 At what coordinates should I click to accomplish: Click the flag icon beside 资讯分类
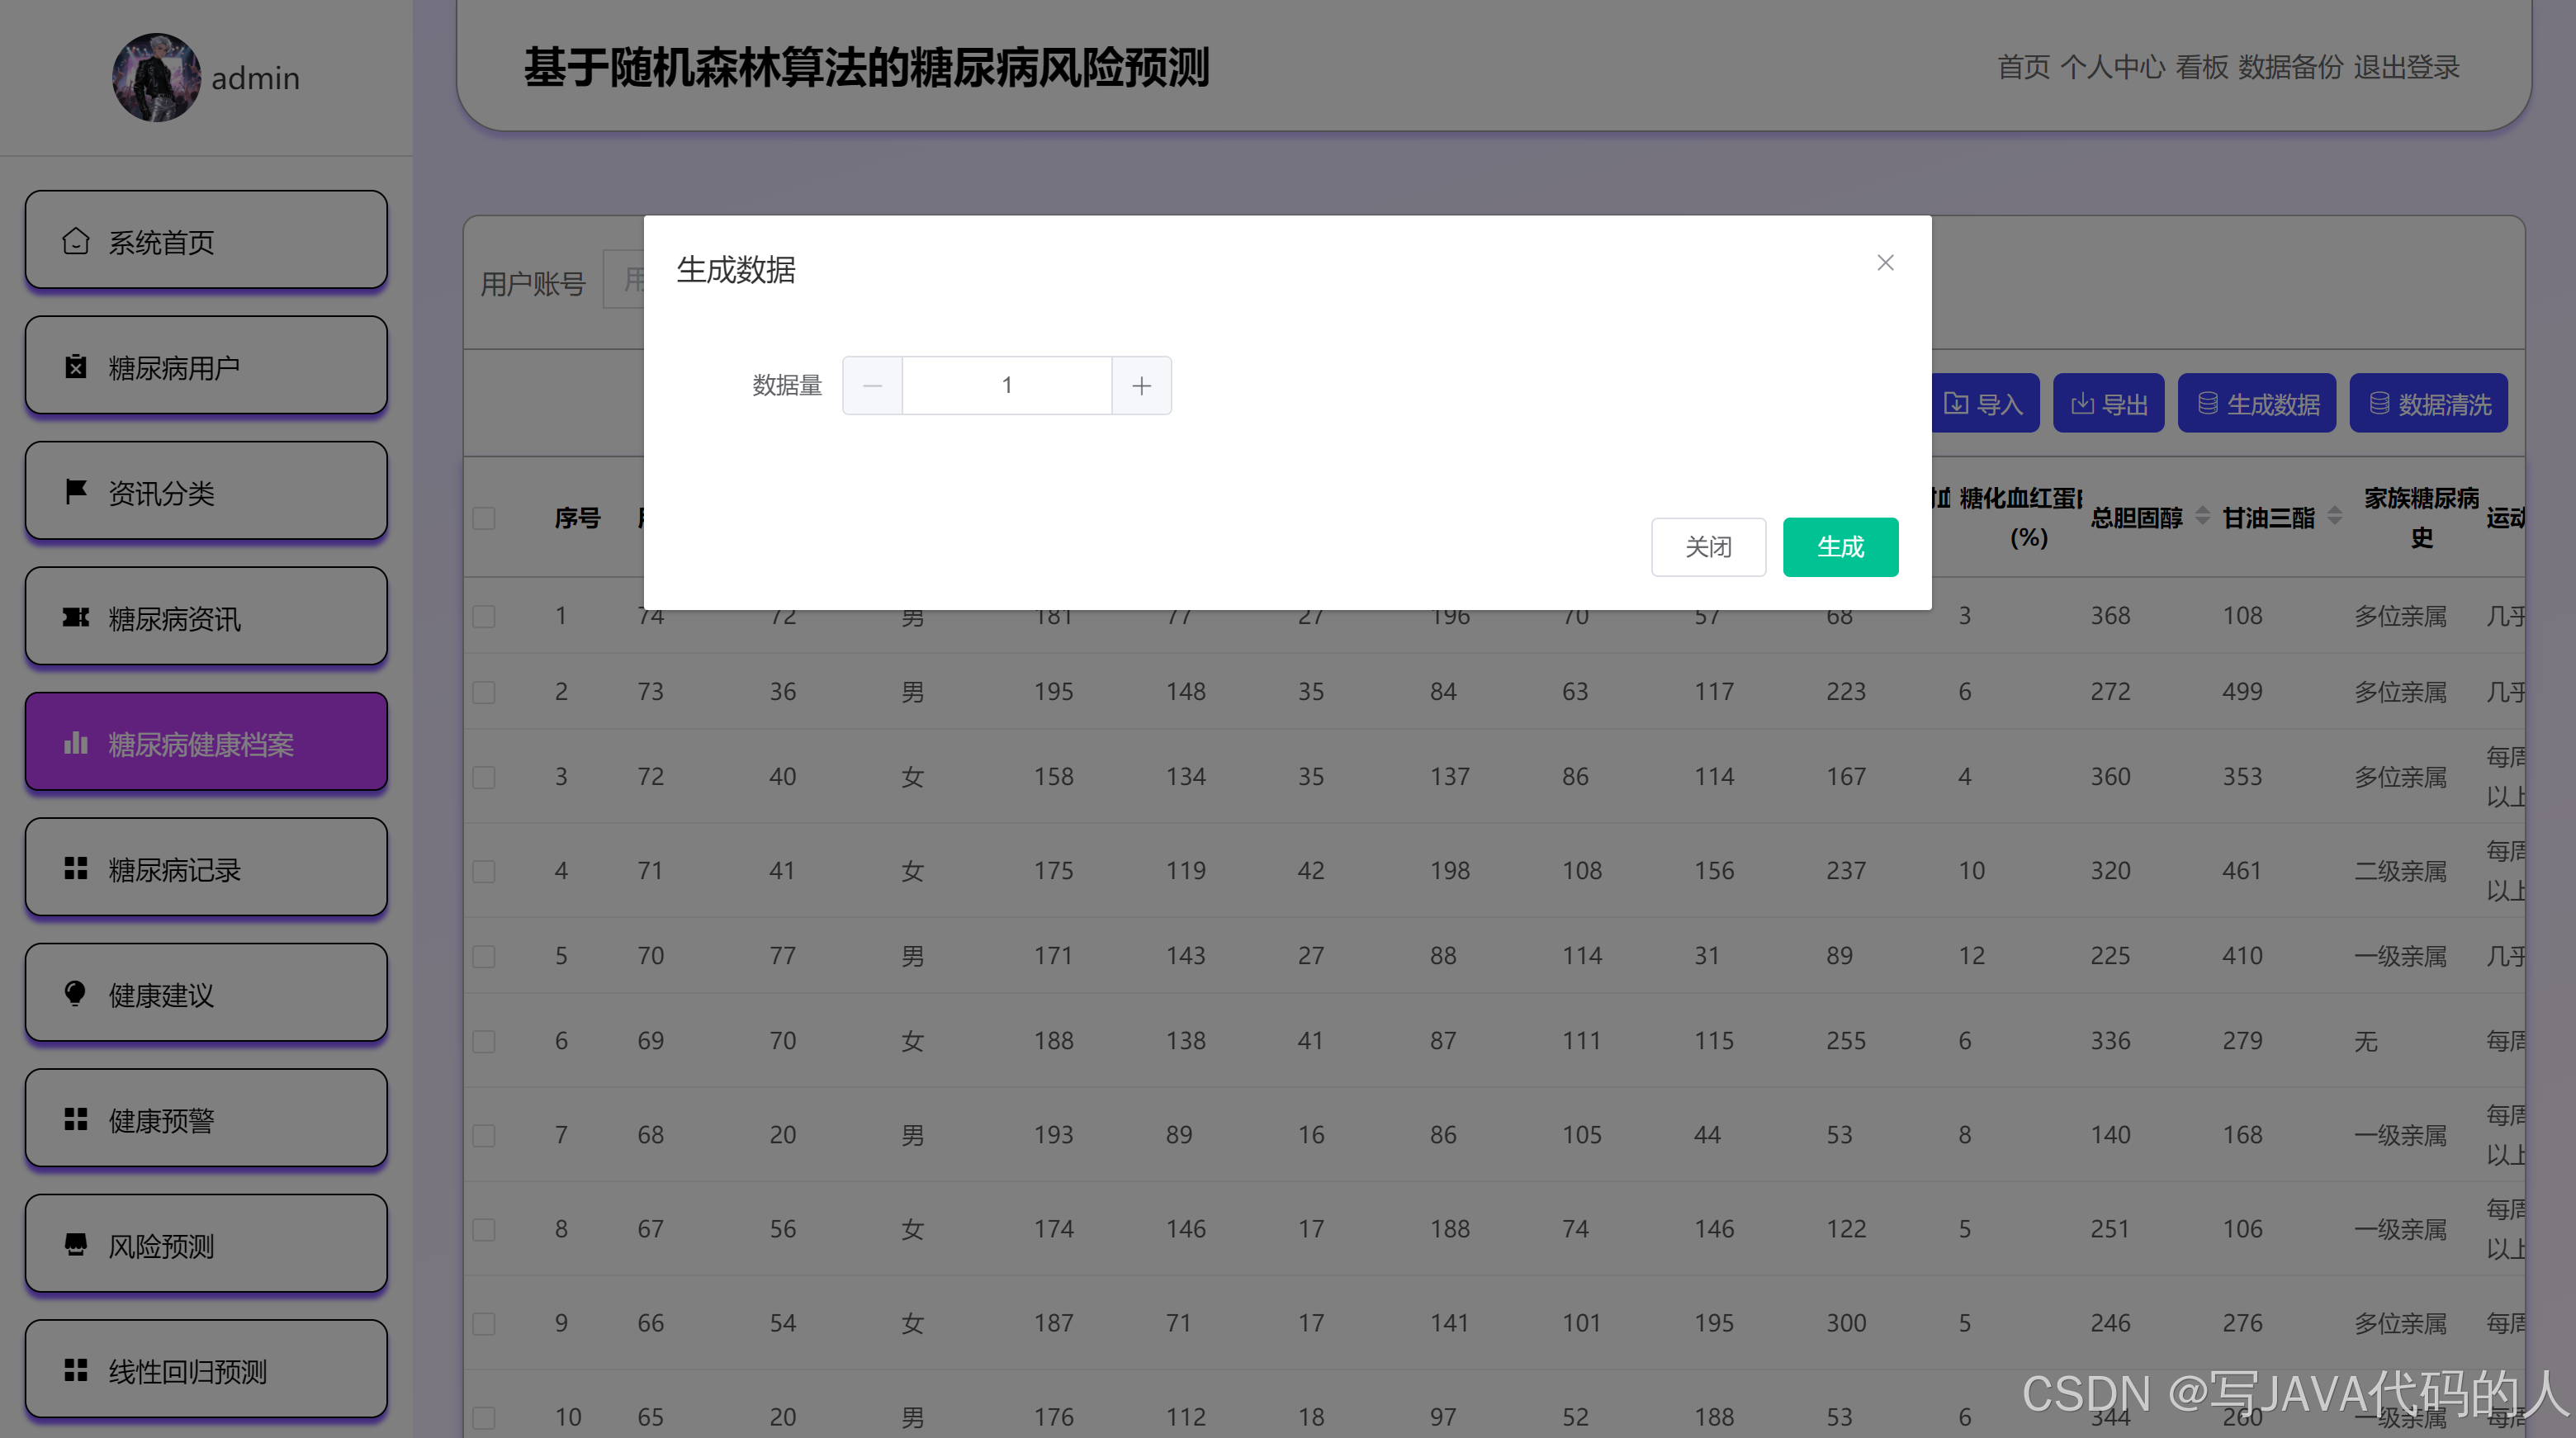76,492
